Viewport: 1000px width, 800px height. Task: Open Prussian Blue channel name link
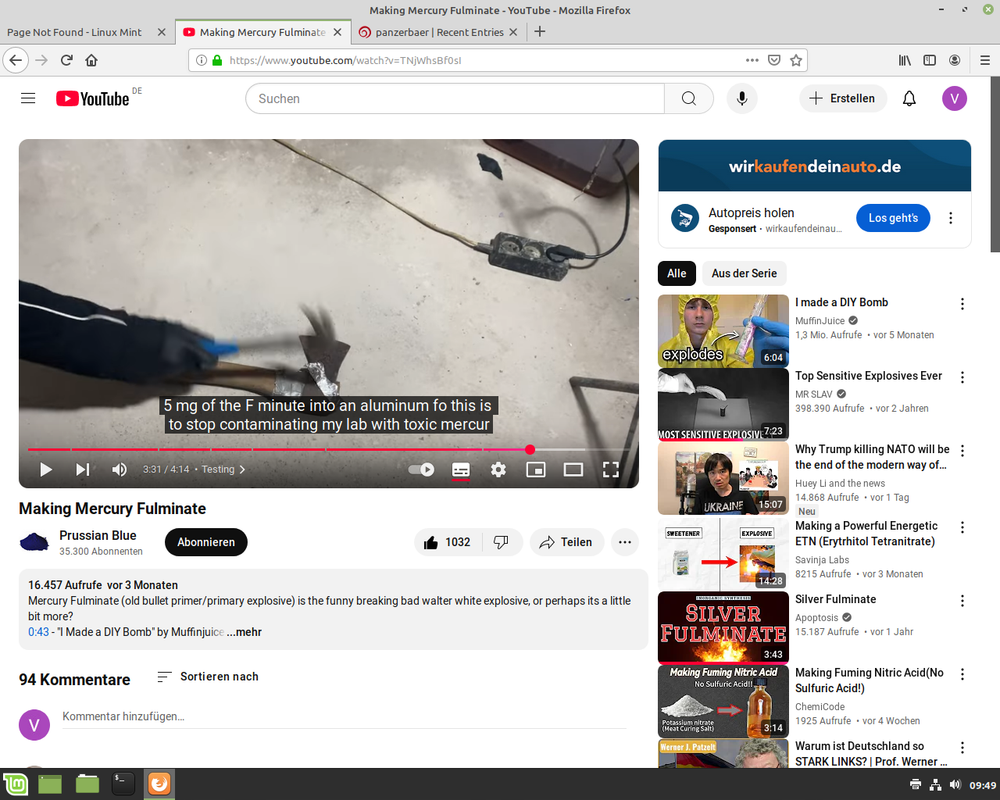click(x=98, y=535)
